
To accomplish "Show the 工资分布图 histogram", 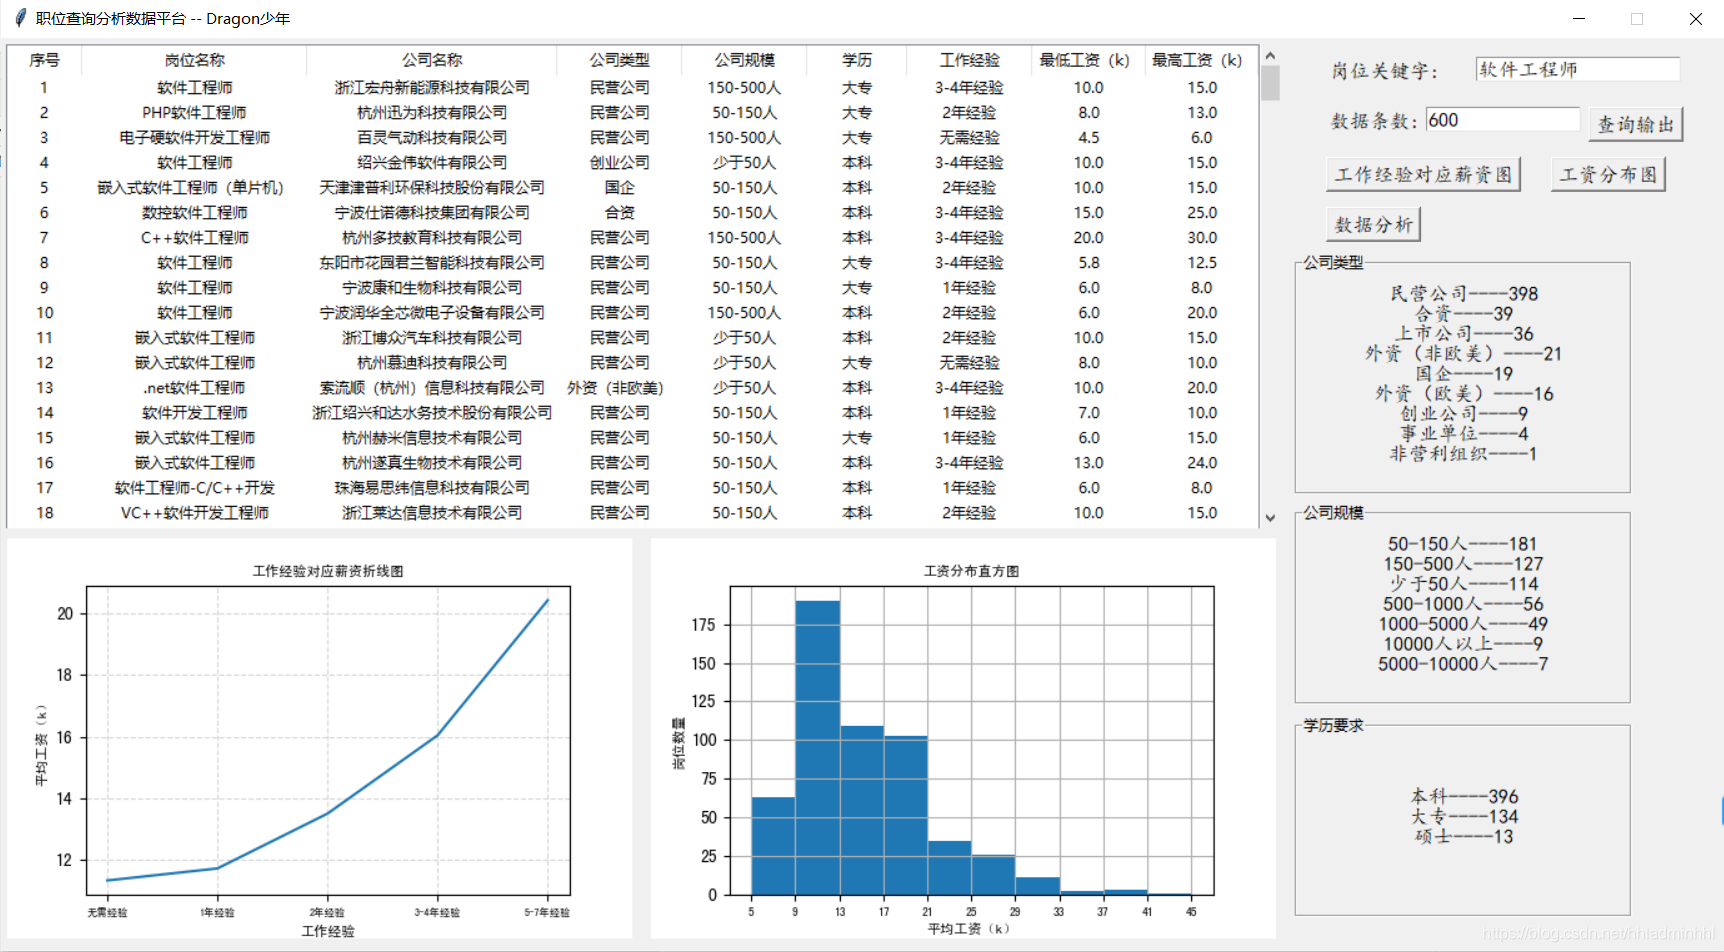I will [1607, 175].
